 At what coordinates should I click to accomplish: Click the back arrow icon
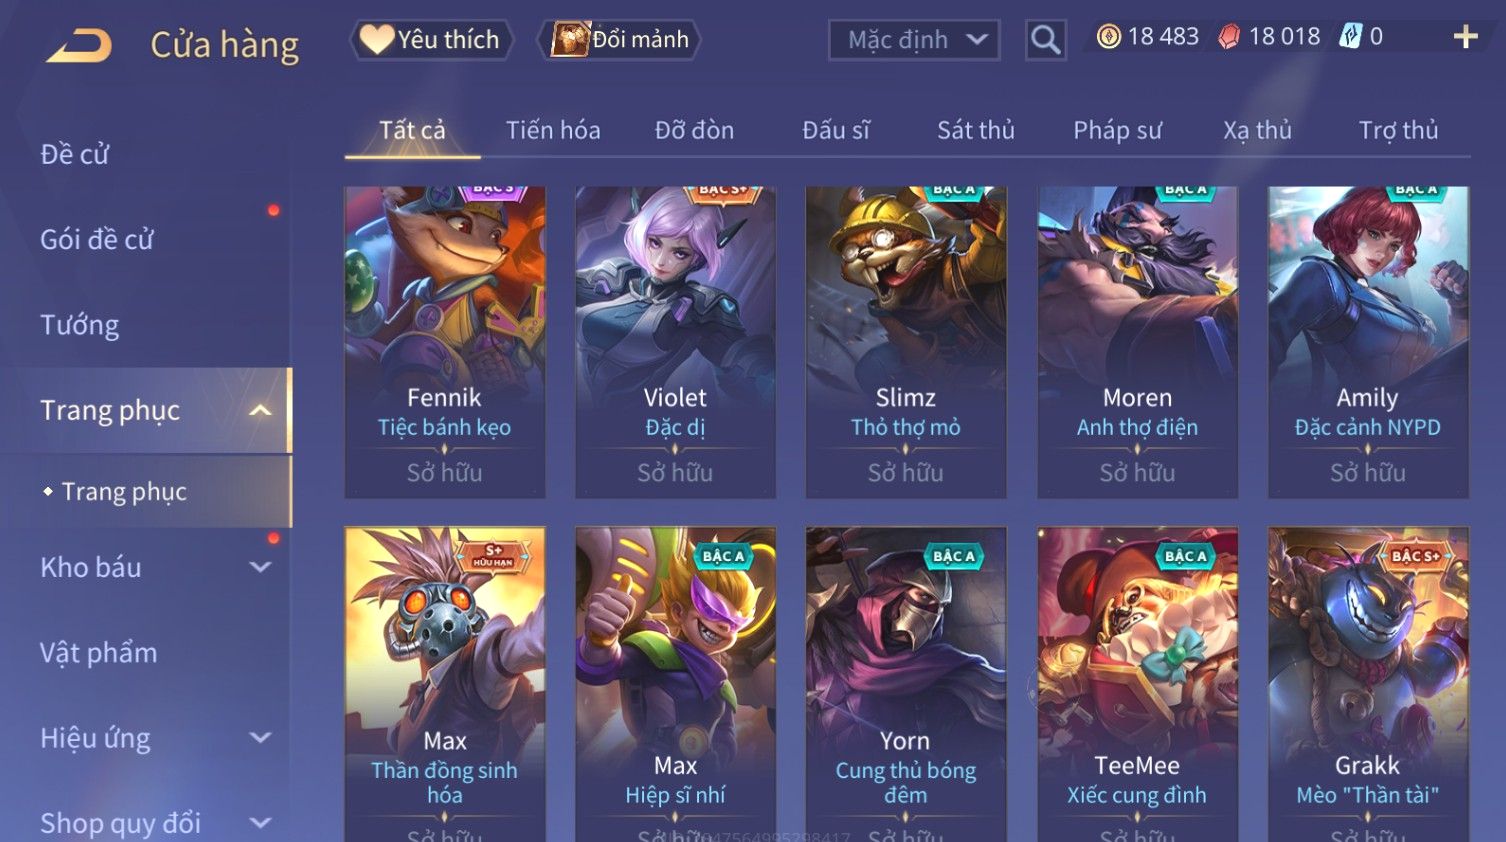click(80, 46)
